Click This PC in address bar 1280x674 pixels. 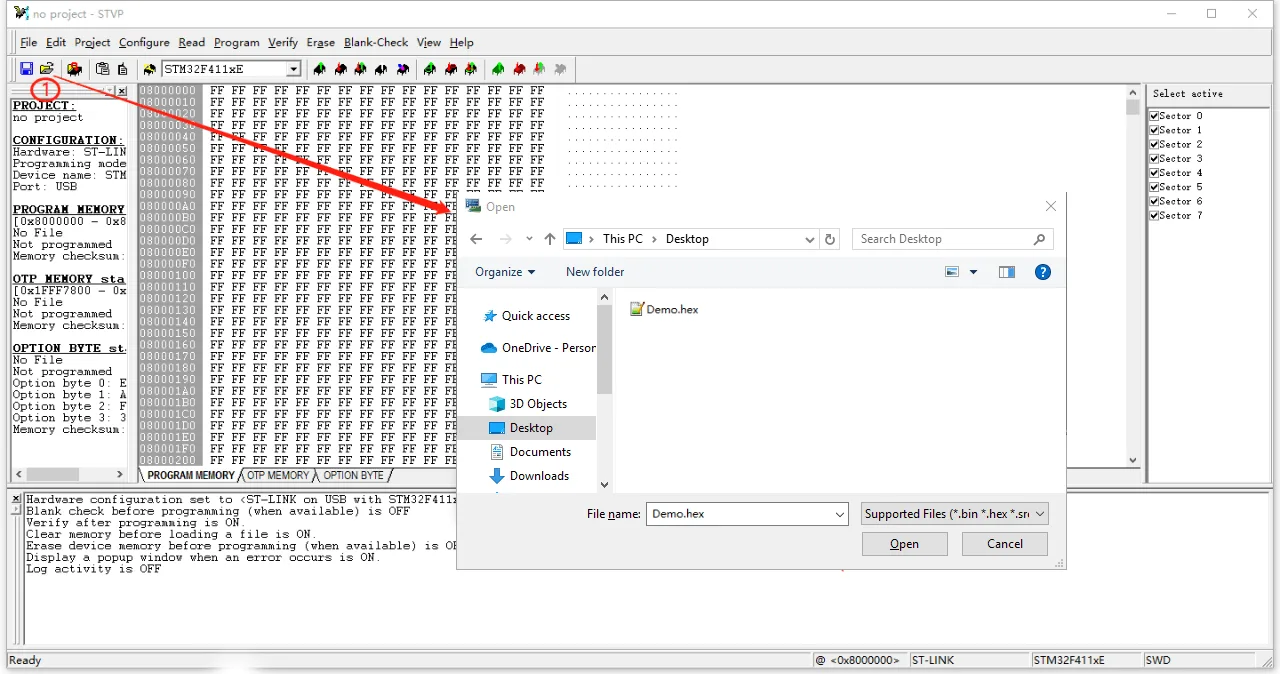point(623,239)
